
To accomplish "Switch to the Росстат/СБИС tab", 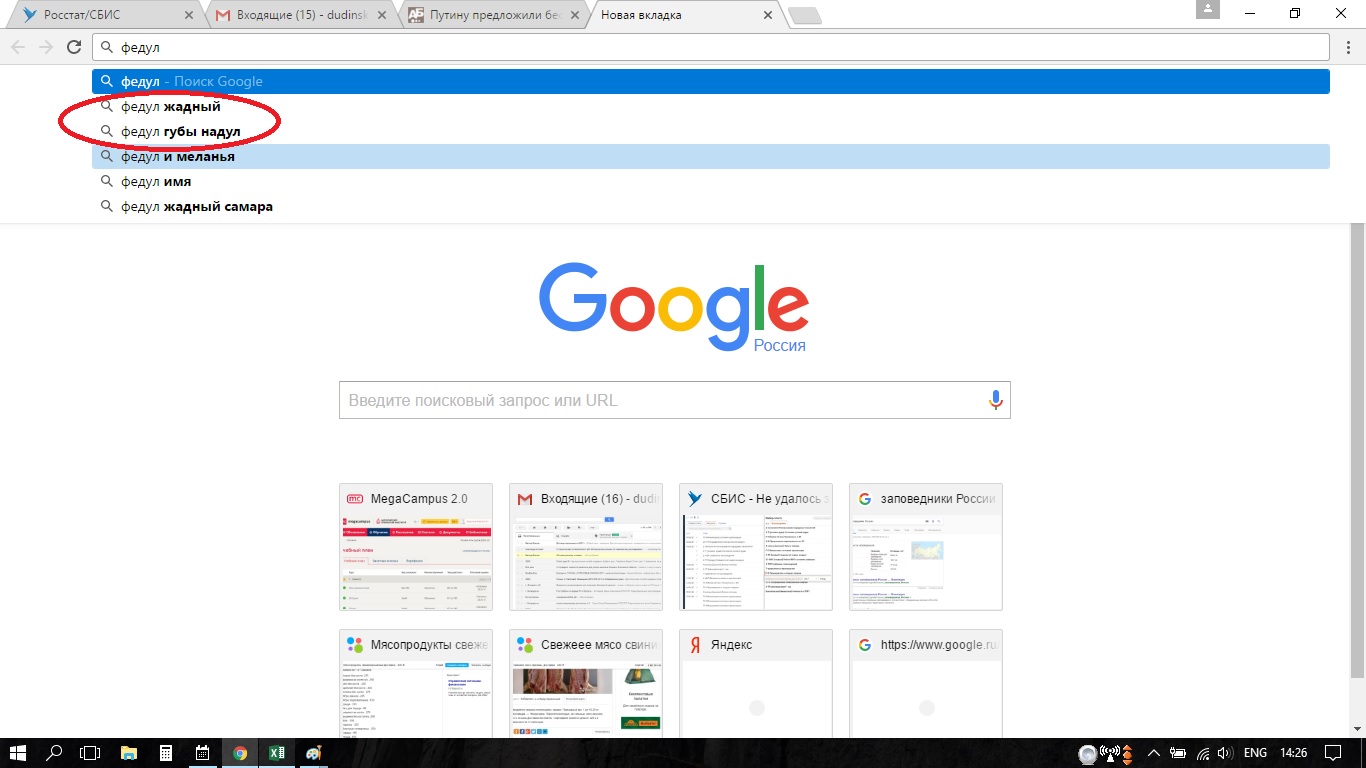I will click(105, 15).
